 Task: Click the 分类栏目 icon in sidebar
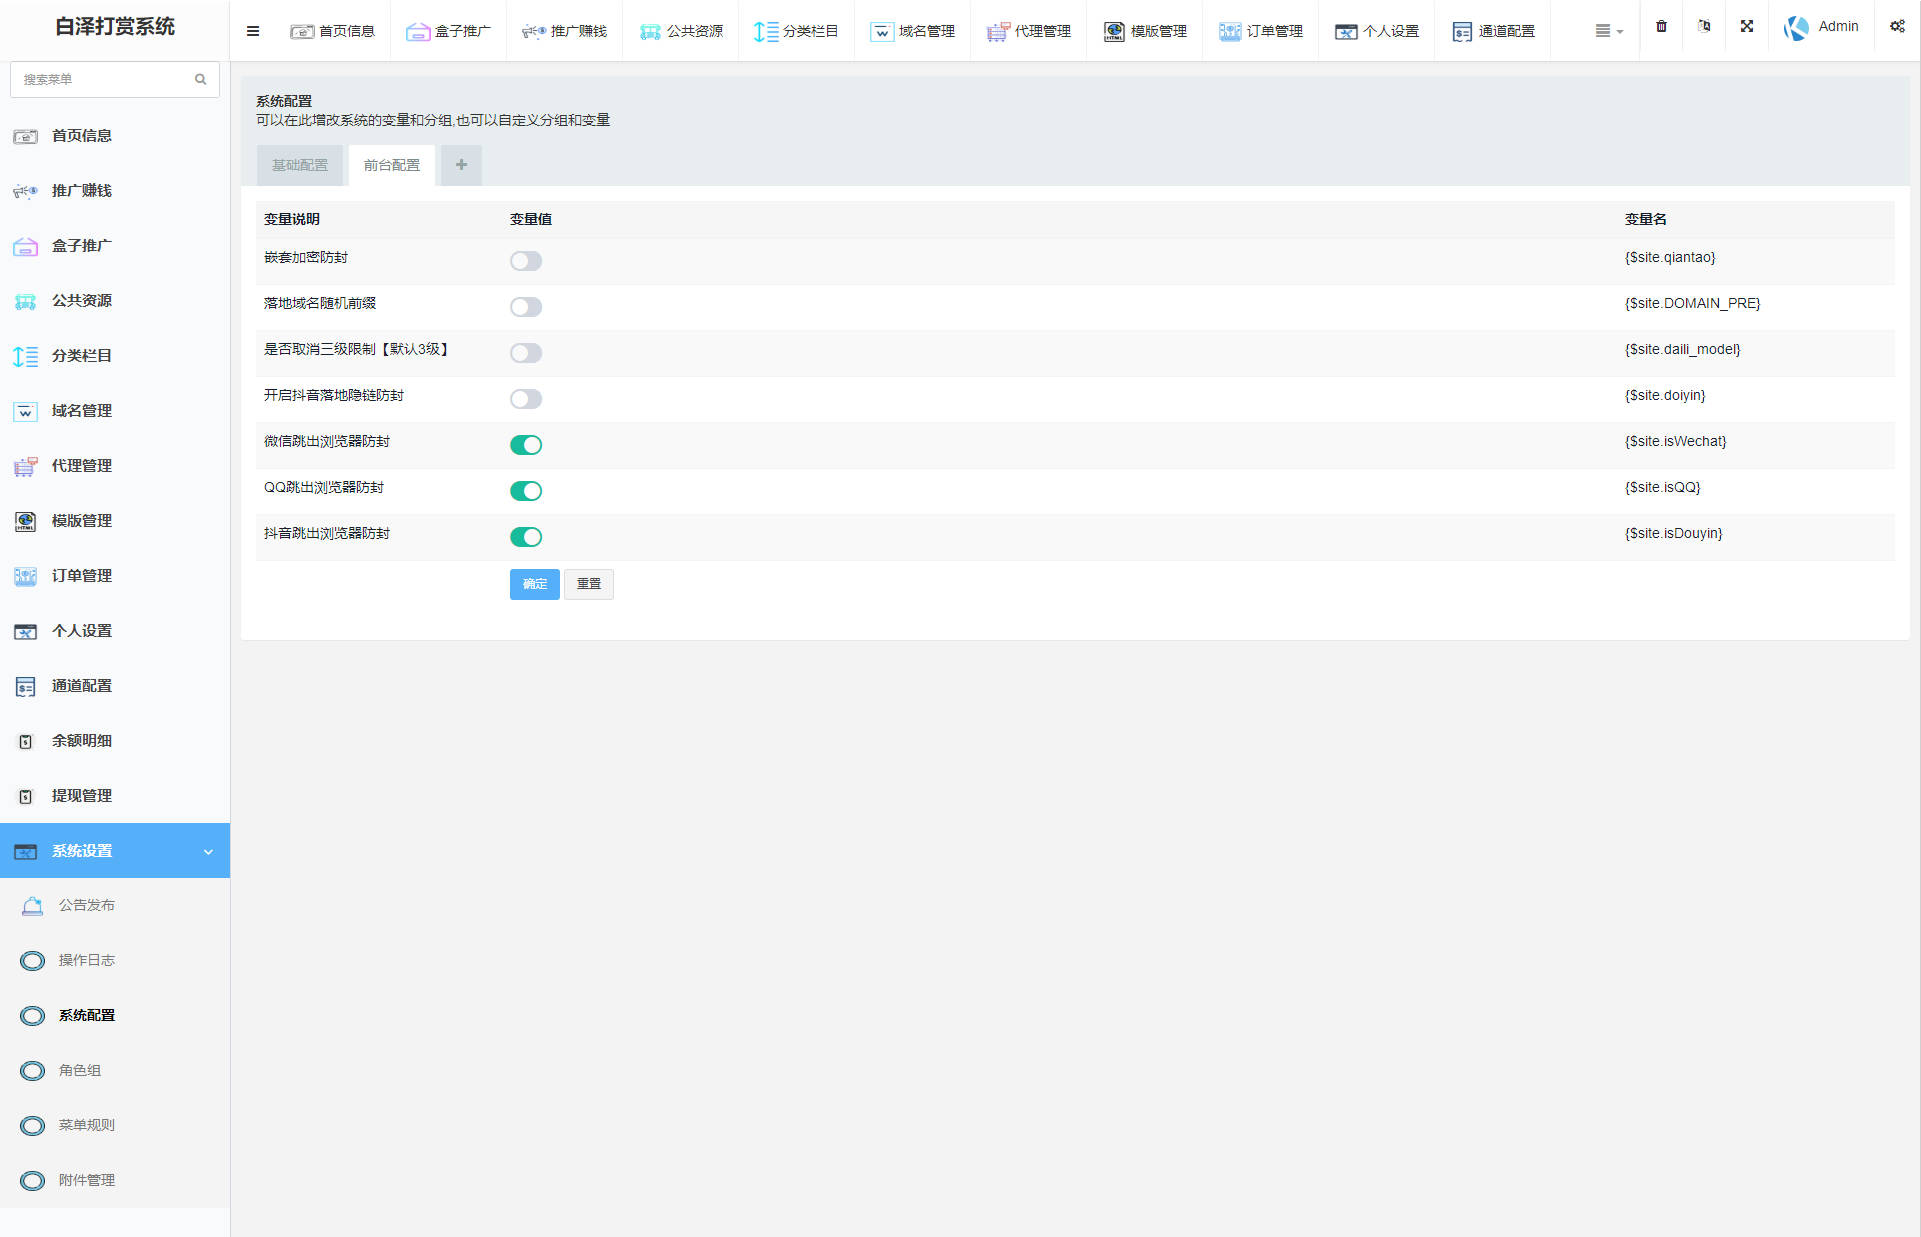click(25, 356)
